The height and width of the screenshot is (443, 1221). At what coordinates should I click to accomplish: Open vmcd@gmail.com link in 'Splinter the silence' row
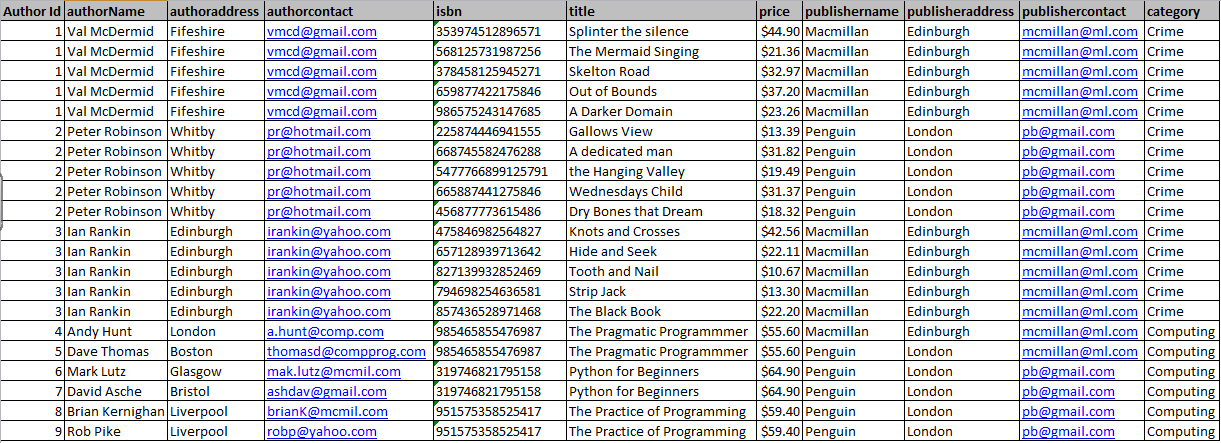coord(322,31)
